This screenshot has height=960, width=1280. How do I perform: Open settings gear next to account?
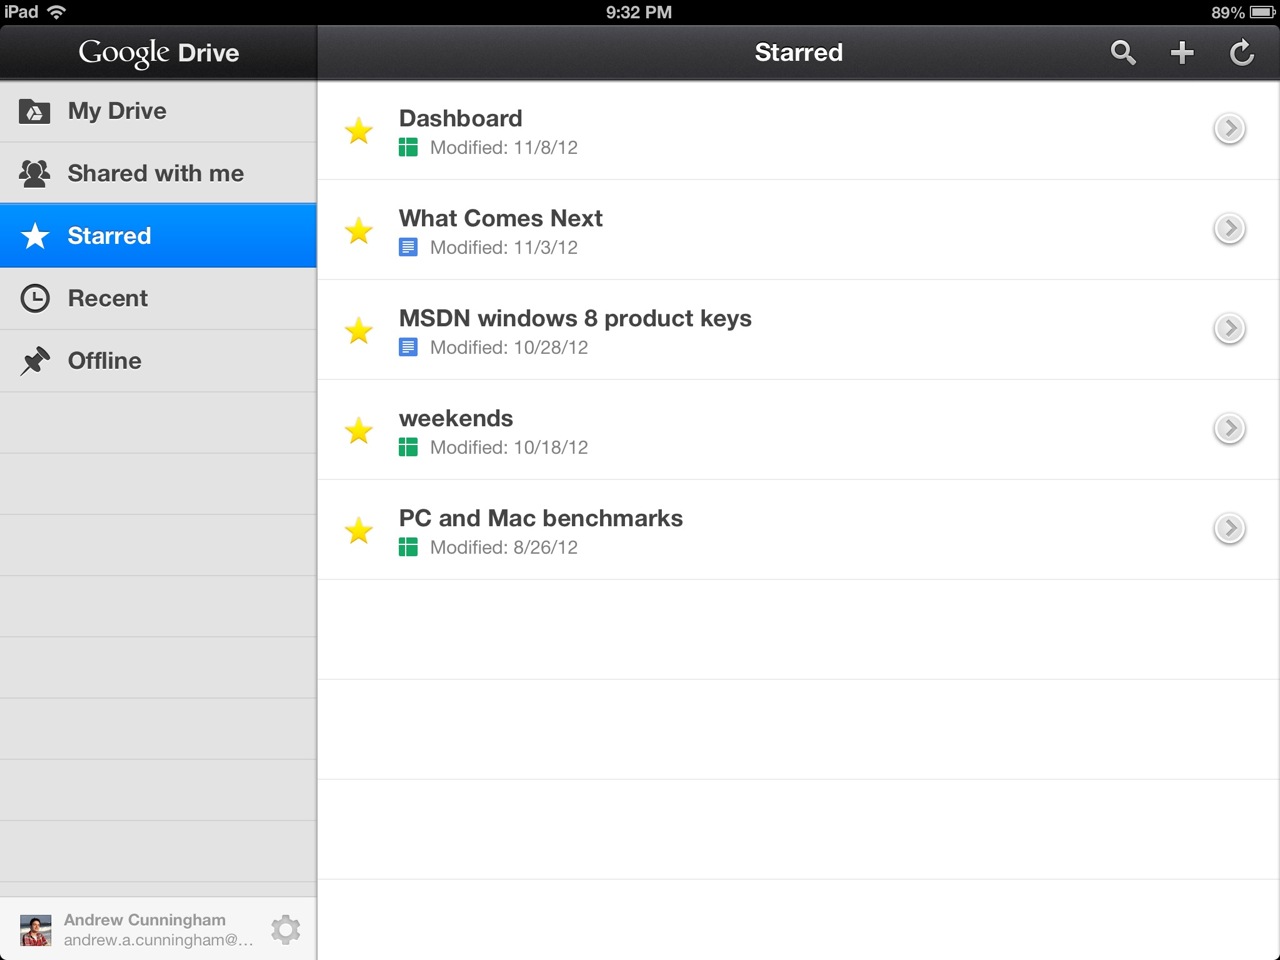coord(286,929)
